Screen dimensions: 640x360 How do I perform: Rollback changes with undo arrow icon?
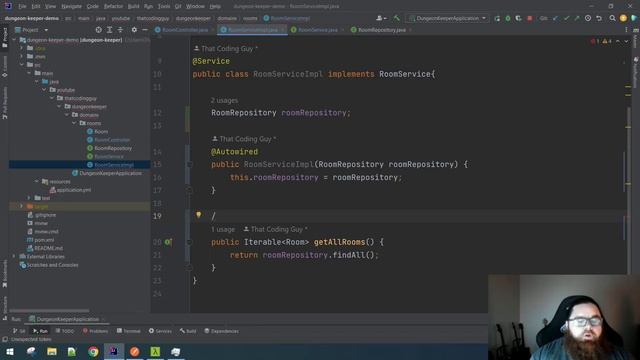point(599,18)
